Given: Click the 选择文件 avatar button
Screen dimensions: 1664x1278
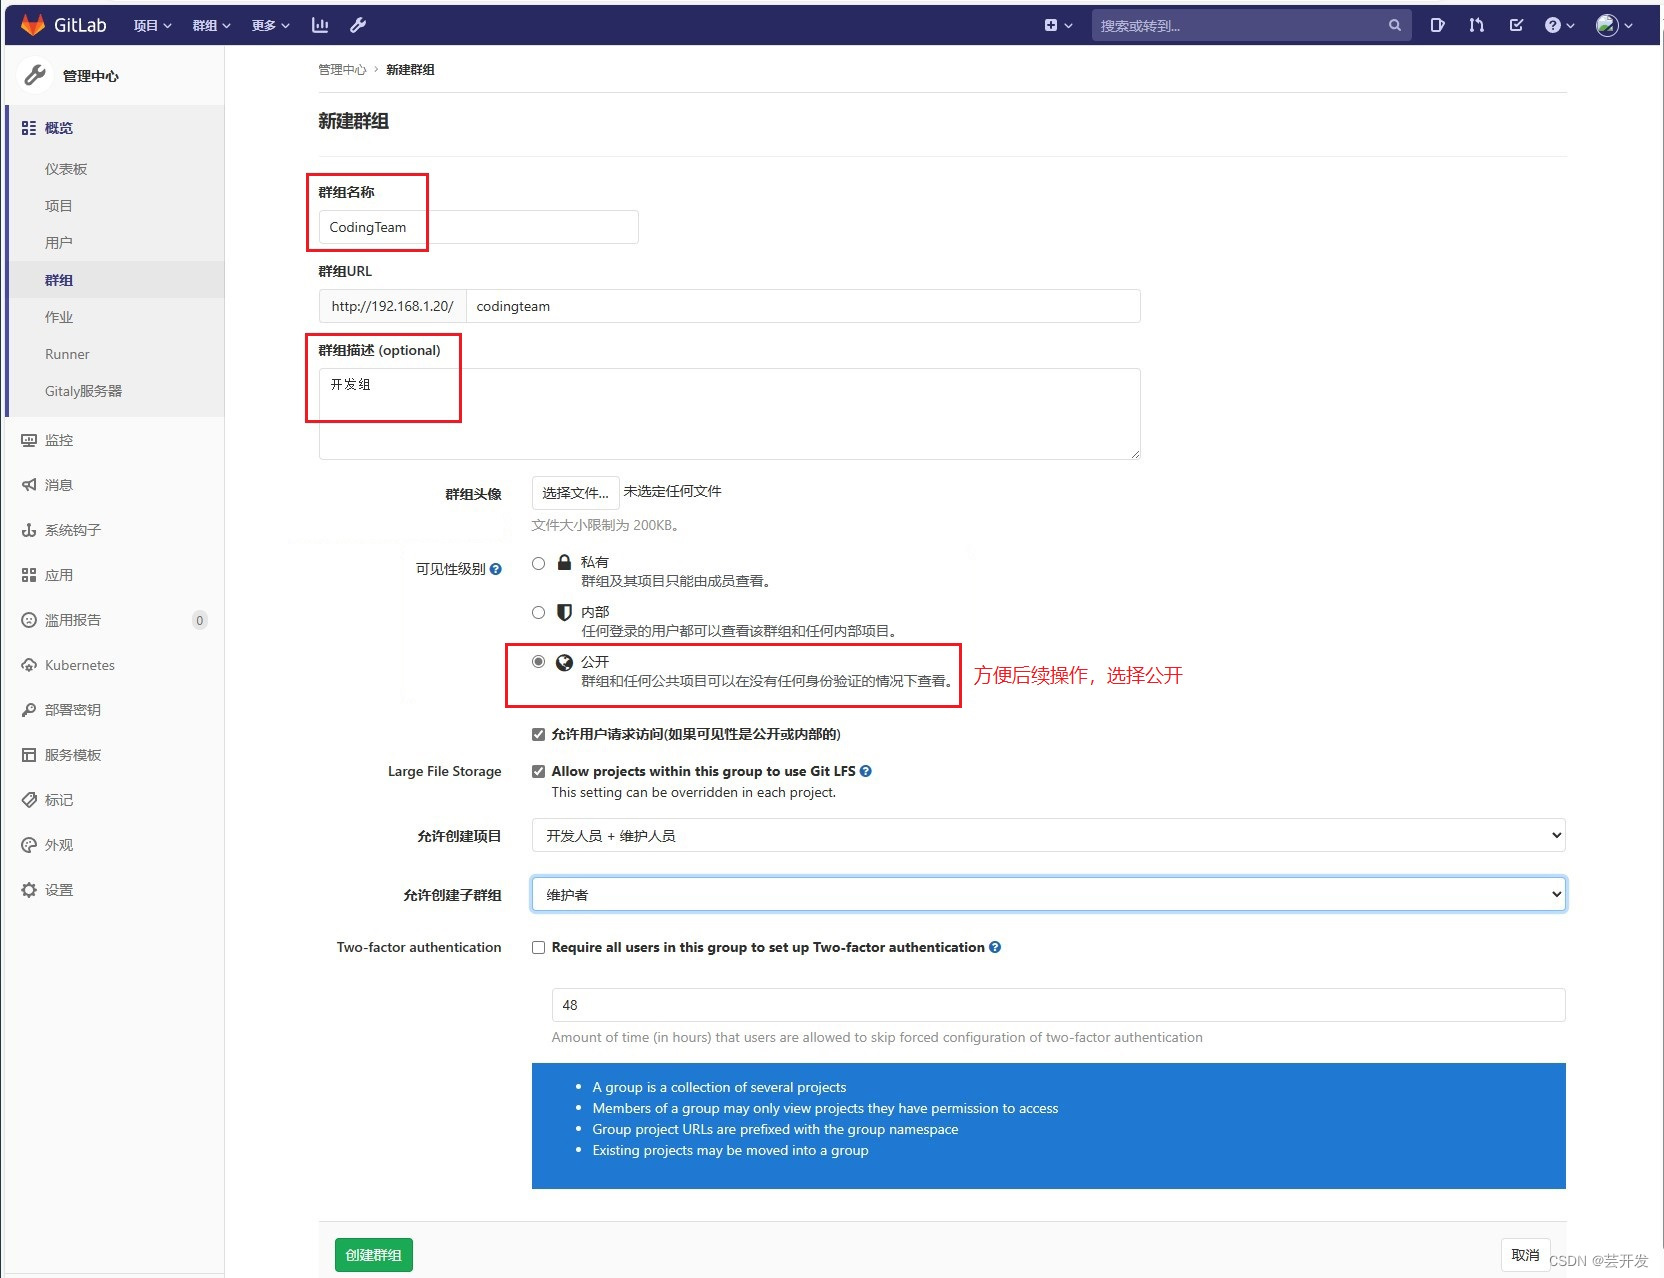Looking at the screenshot, I should click(575, 492).
